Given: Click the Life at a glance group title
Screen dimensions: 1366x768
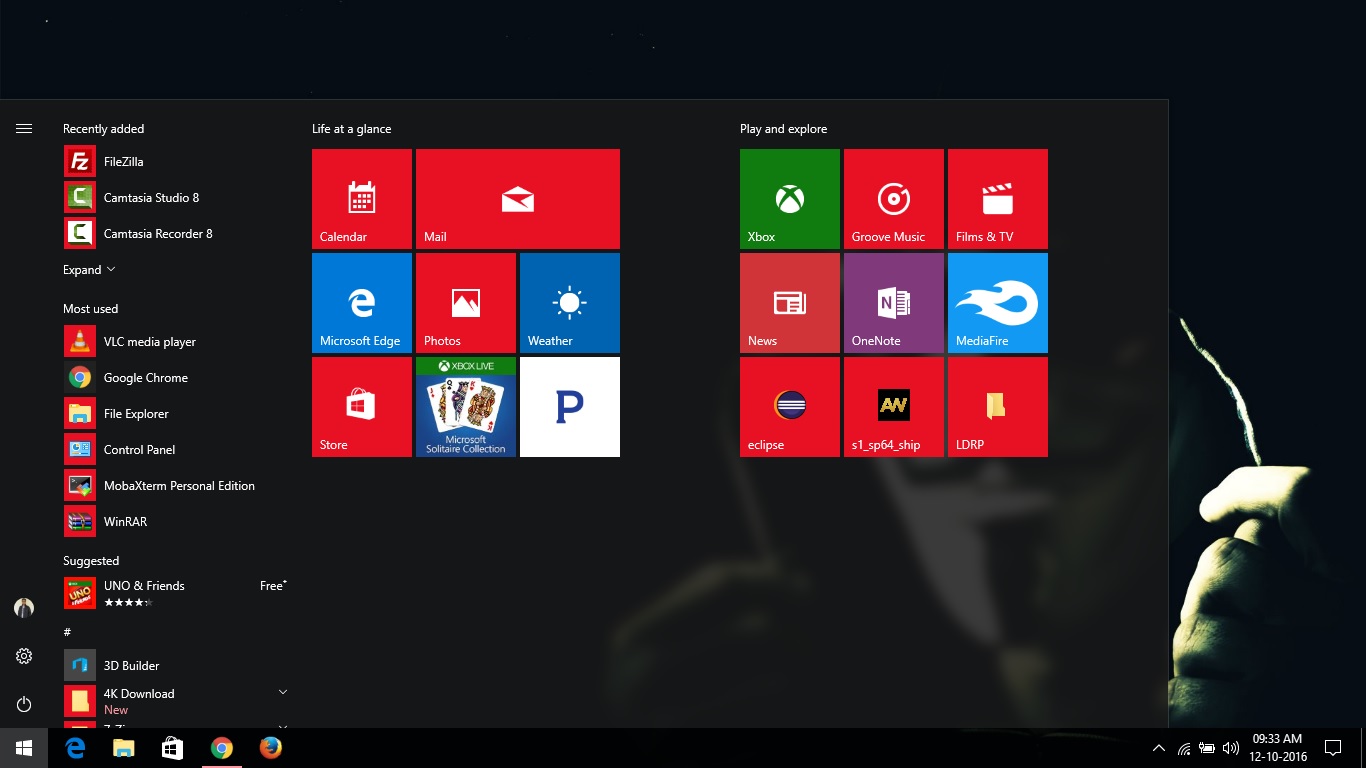Looking at the screenshot, I should (x=351, y=129).
